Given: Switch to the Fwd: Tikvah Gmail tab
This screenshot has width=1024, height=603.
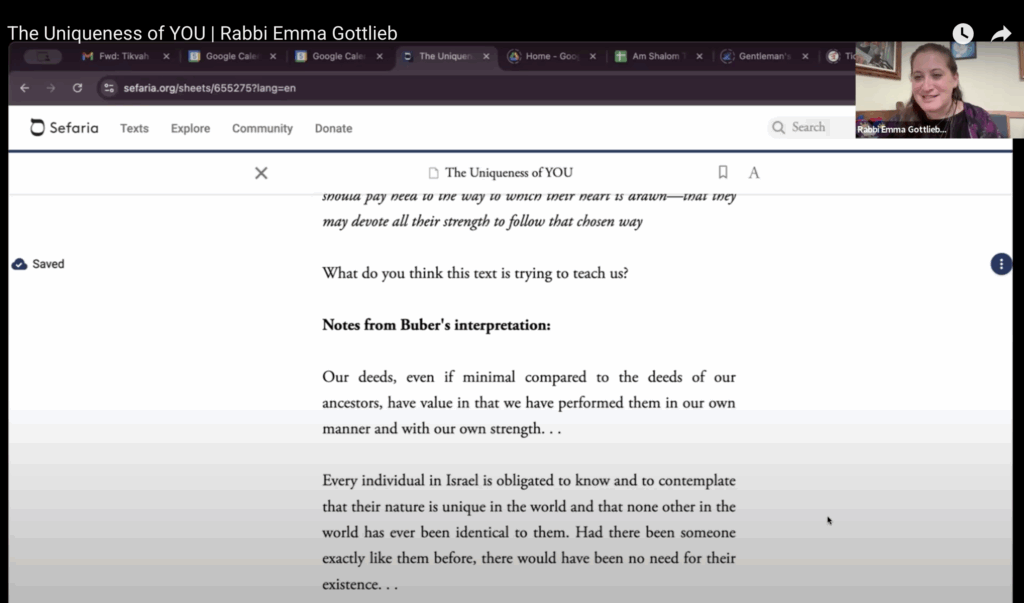Looking at the screenshot, I should 122,57.
